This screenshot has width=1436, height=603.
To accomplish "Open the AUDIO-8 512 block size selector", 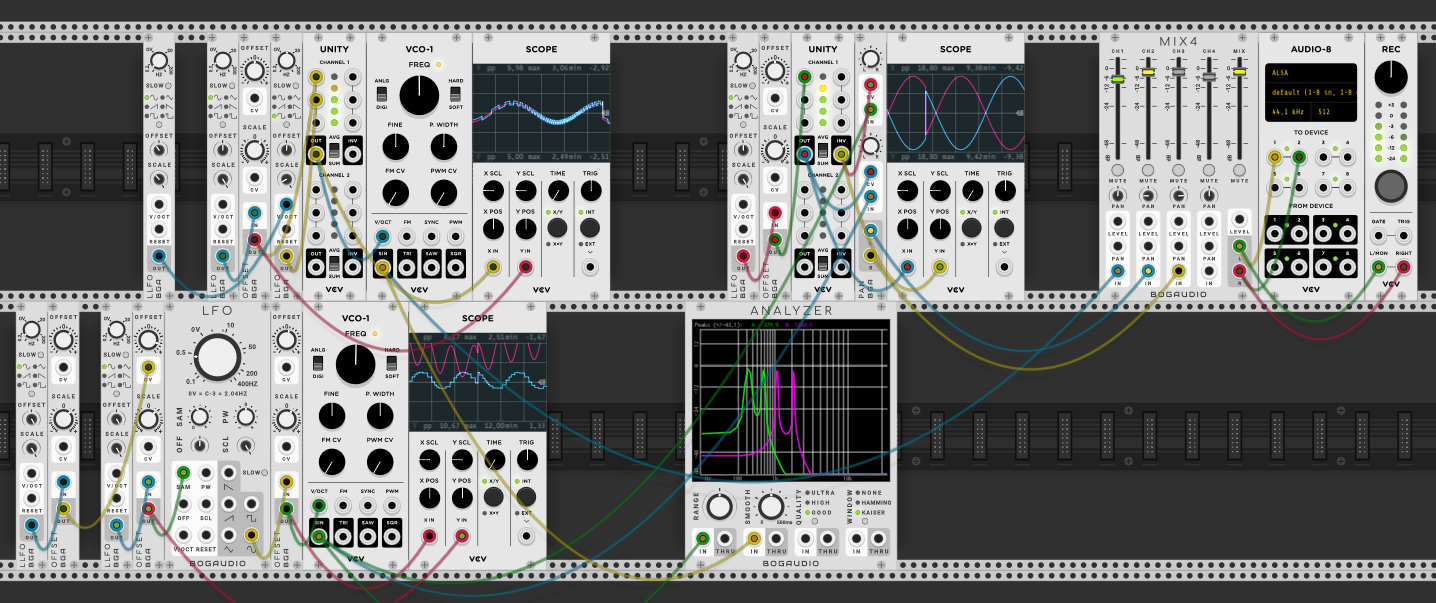I will coord(1332,113).
